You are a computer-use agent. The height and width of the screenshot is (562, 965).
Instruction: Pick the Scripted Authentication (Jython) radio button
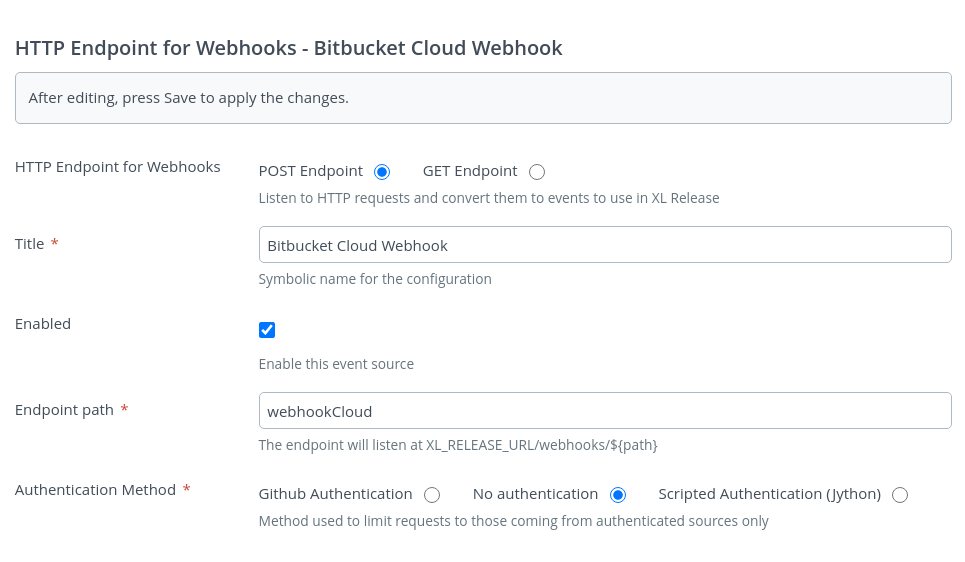900,495
